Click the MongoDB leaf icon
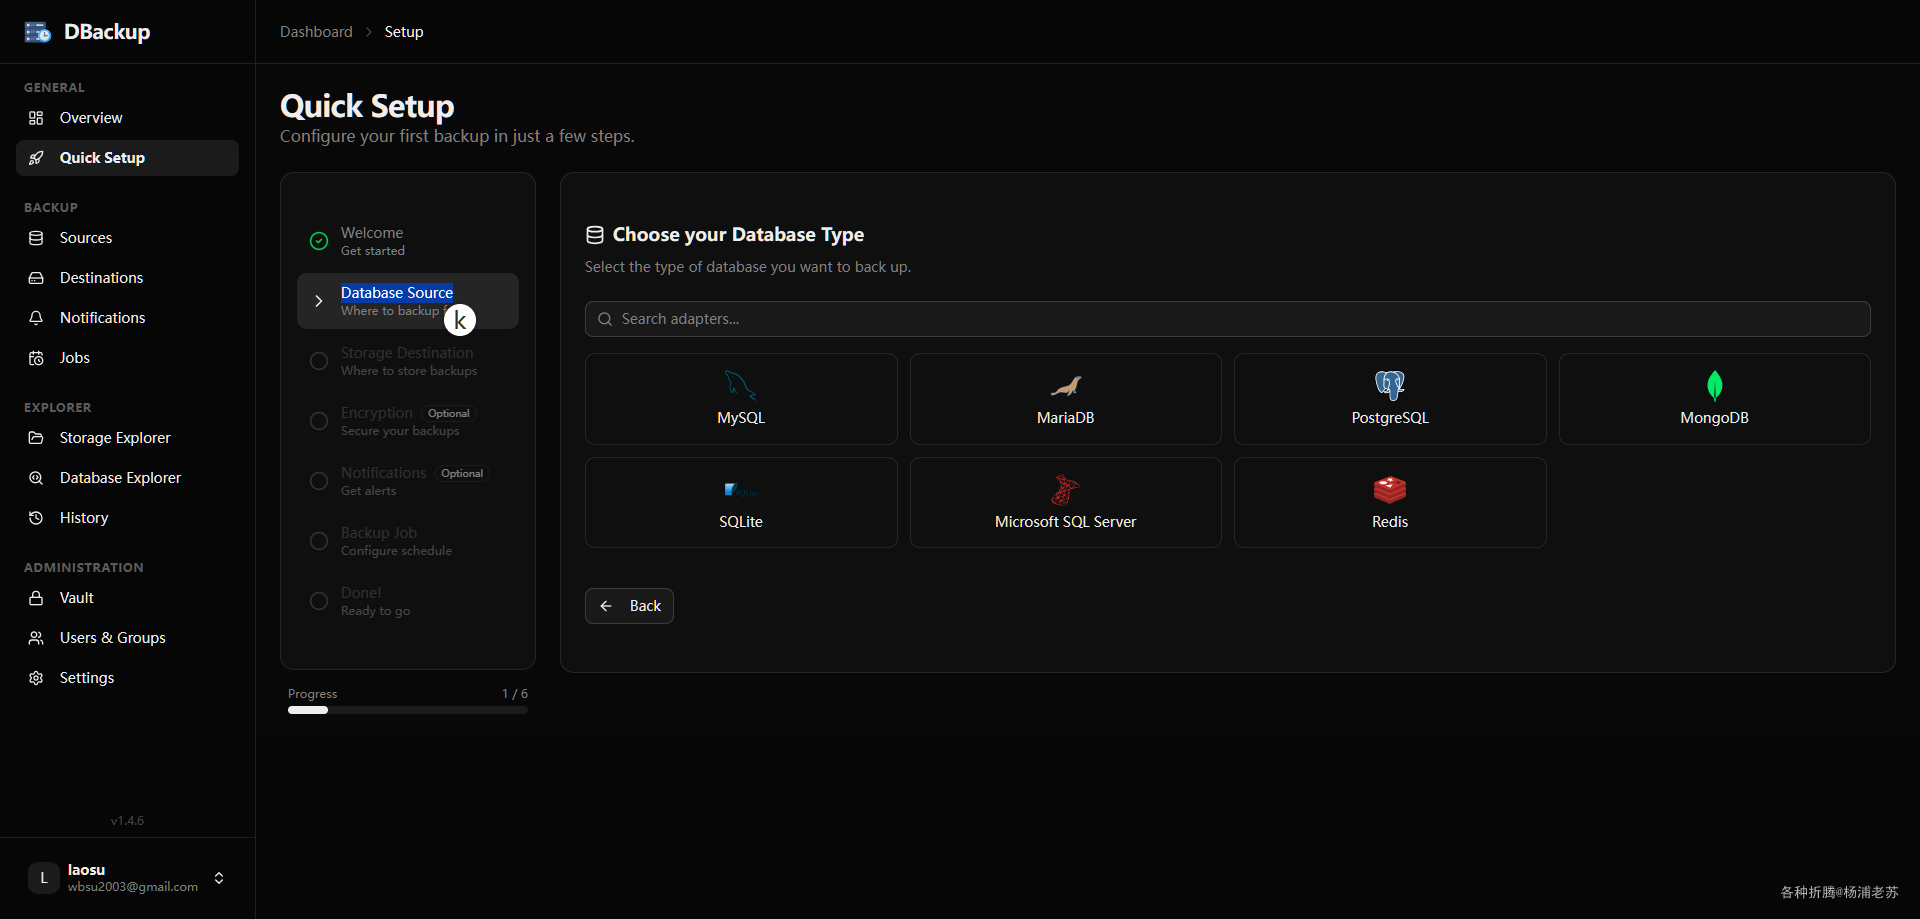 [x=1715, y=385]
